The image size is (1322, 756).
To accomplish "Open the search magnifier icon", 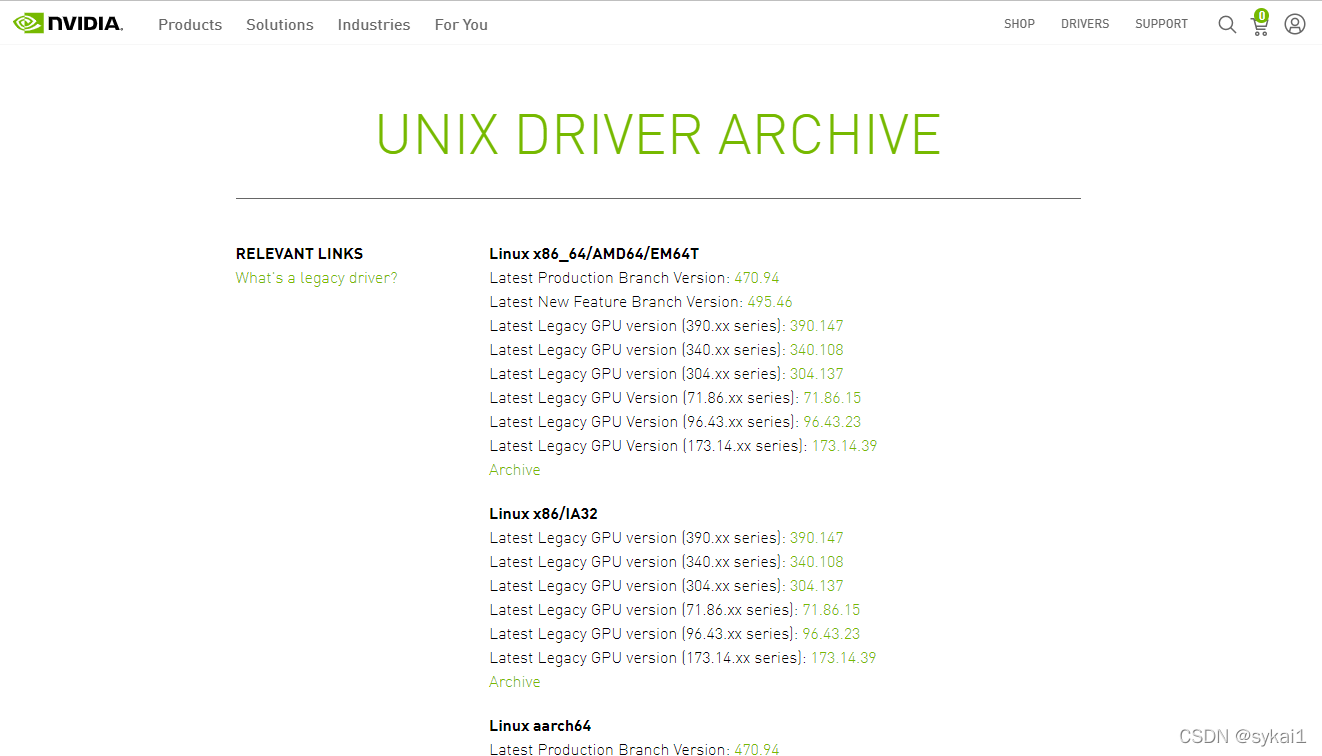I will pos(1227,24).
